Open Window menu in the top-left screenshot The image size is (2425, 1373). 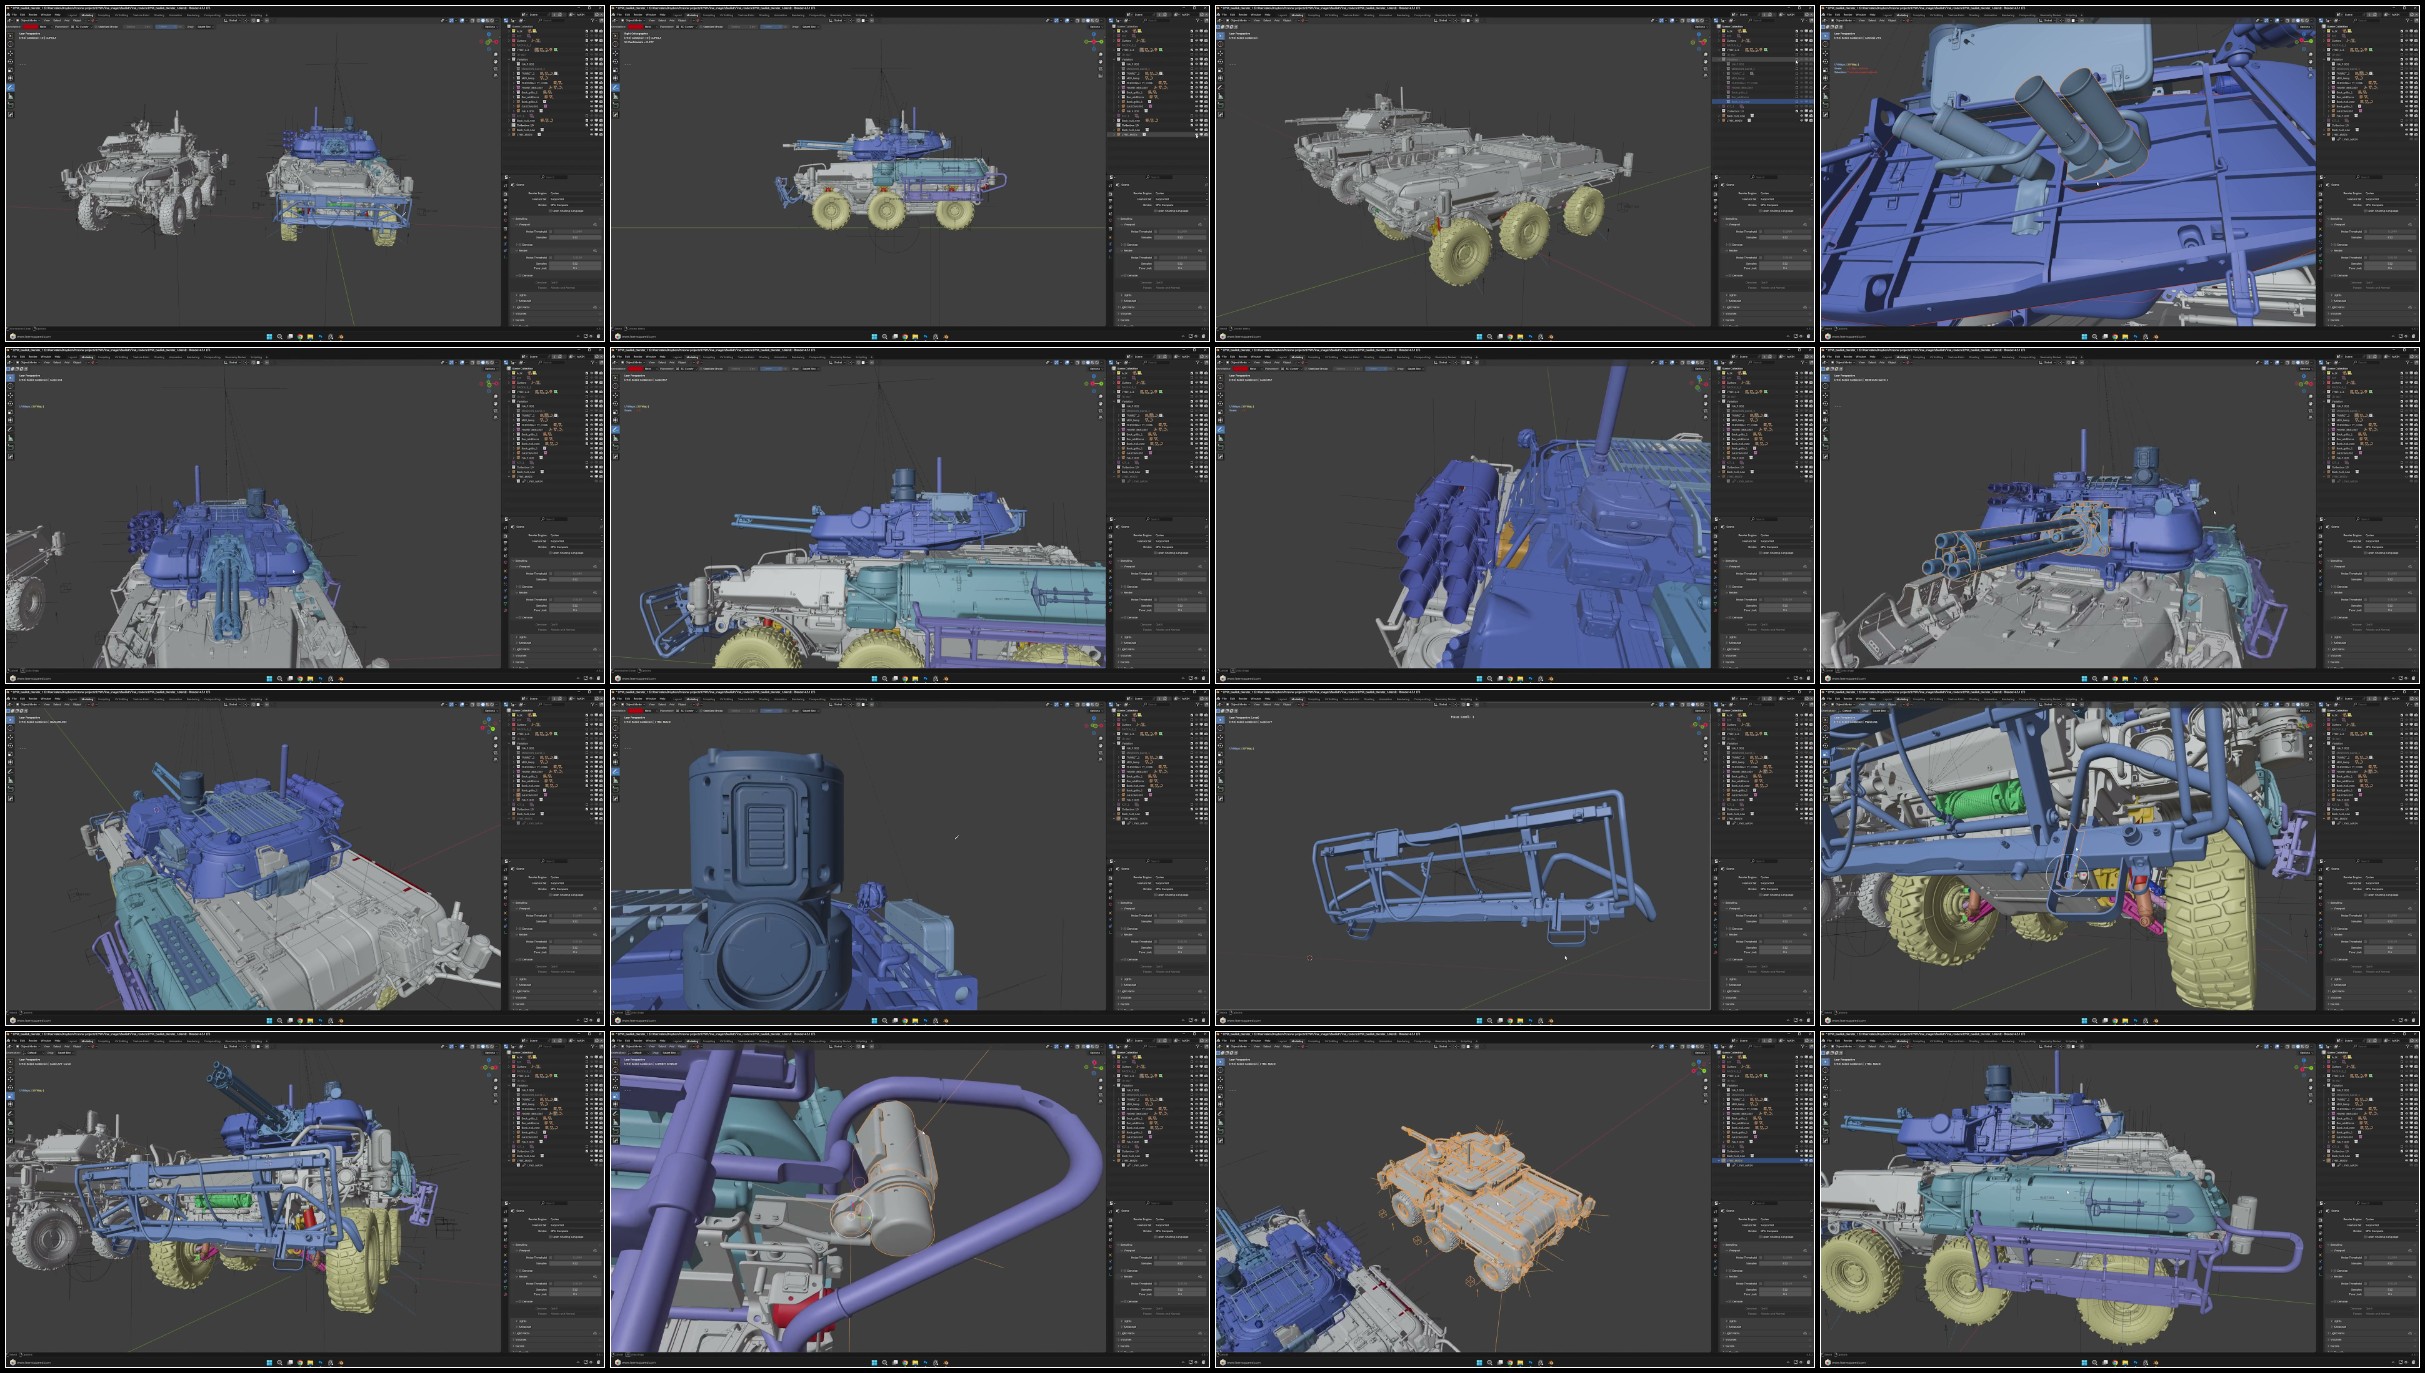(46, 15)
